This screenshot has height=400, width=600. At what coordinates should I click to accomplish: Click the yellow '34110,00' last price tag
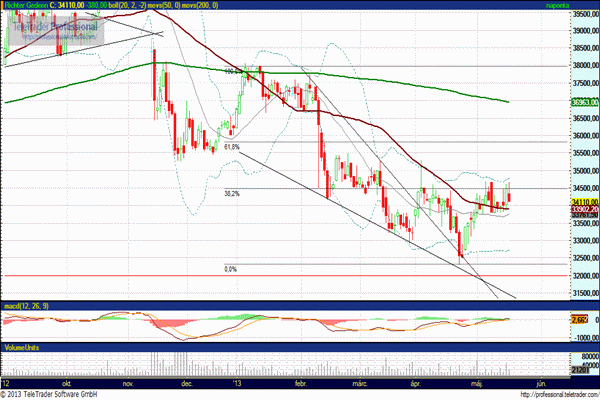[585, 202]
